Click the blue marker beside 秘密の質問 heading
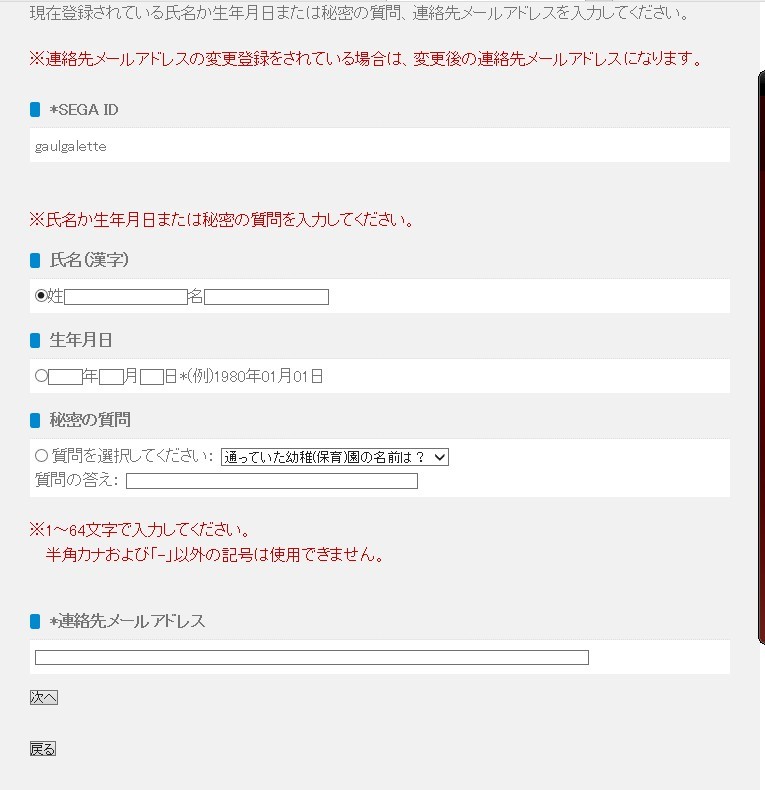This screenshot has width=765, height=790. (x=35, y=420)
